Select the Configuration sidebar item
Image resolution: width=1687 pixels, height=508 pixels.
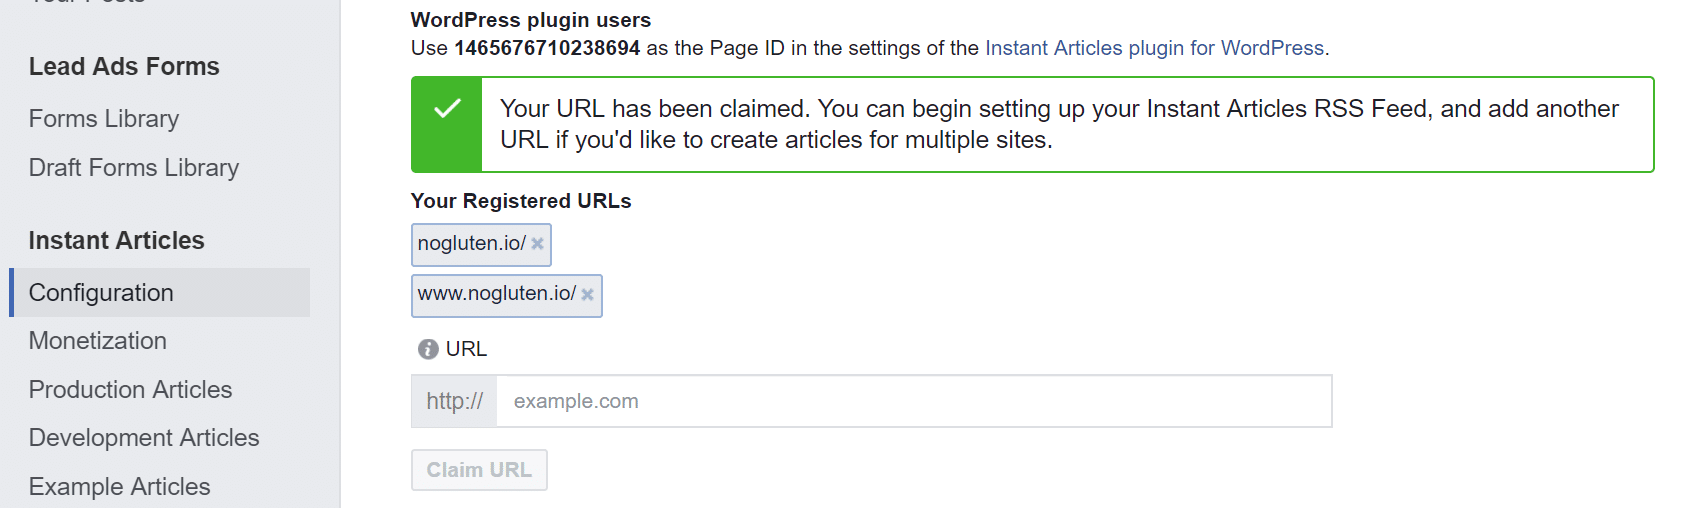click(101, 293)
